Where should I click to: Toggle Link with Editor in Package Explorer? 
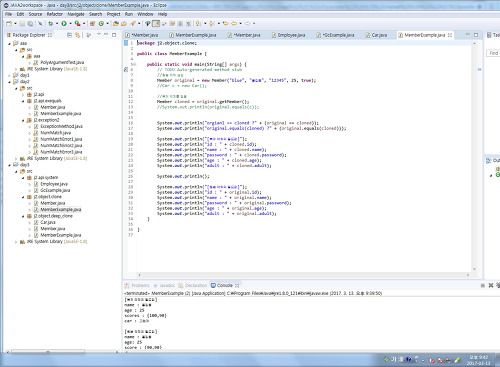pos(78,35)
